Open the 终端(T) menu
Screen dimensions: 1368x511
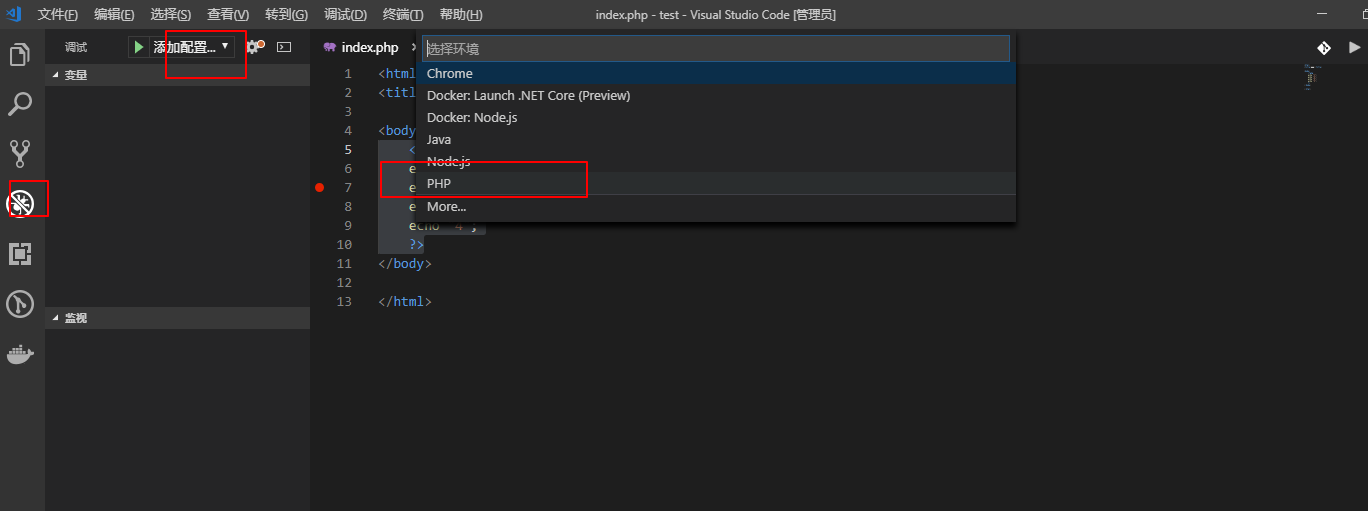403,15
